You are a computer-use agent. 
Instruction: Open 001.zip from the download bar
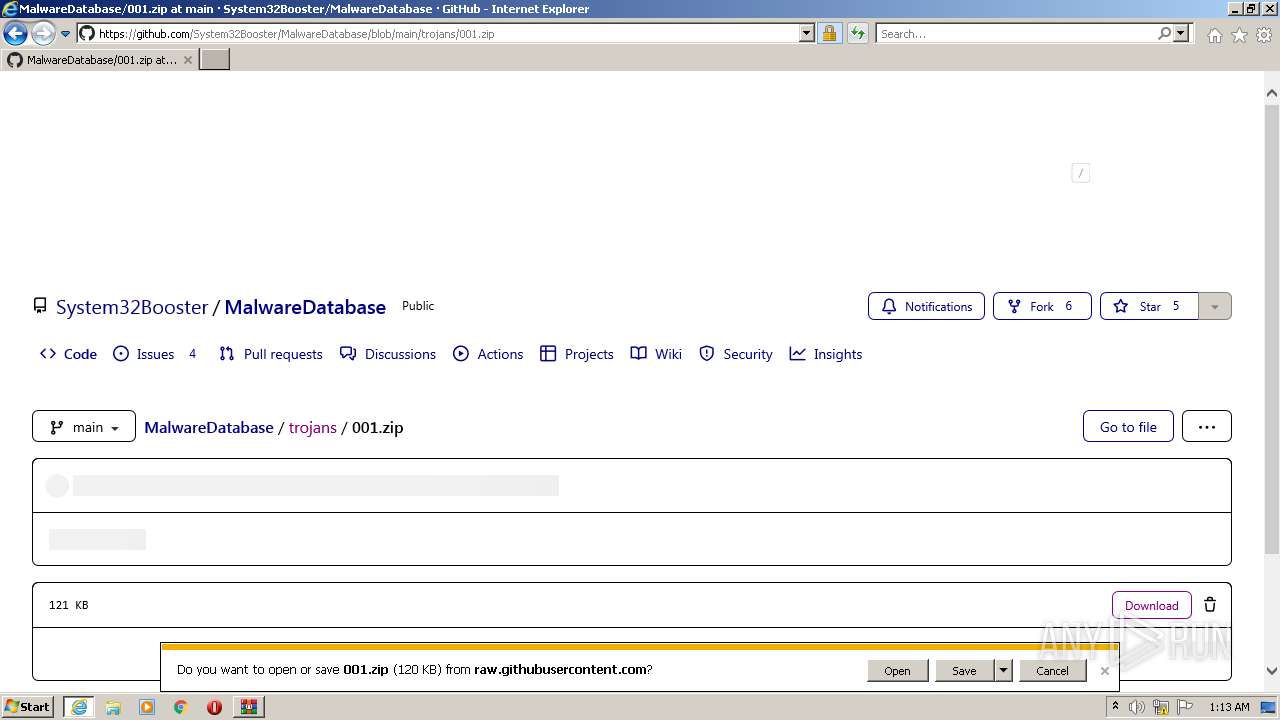pyautogui.click(x=897, y=671)
